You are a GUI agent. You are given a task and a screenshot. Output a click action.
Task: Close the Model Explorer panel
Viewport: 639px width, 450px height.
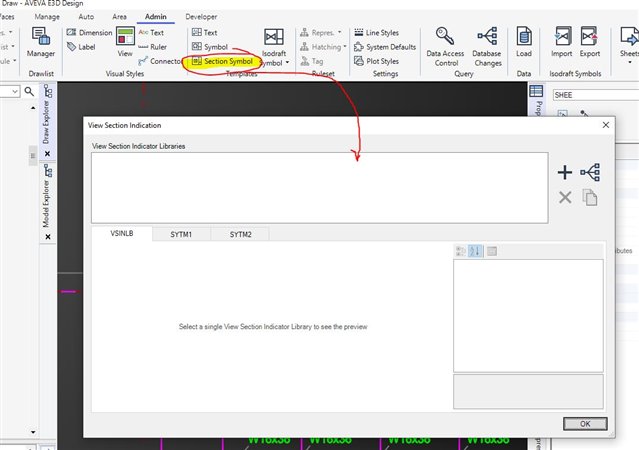[48, 237]
